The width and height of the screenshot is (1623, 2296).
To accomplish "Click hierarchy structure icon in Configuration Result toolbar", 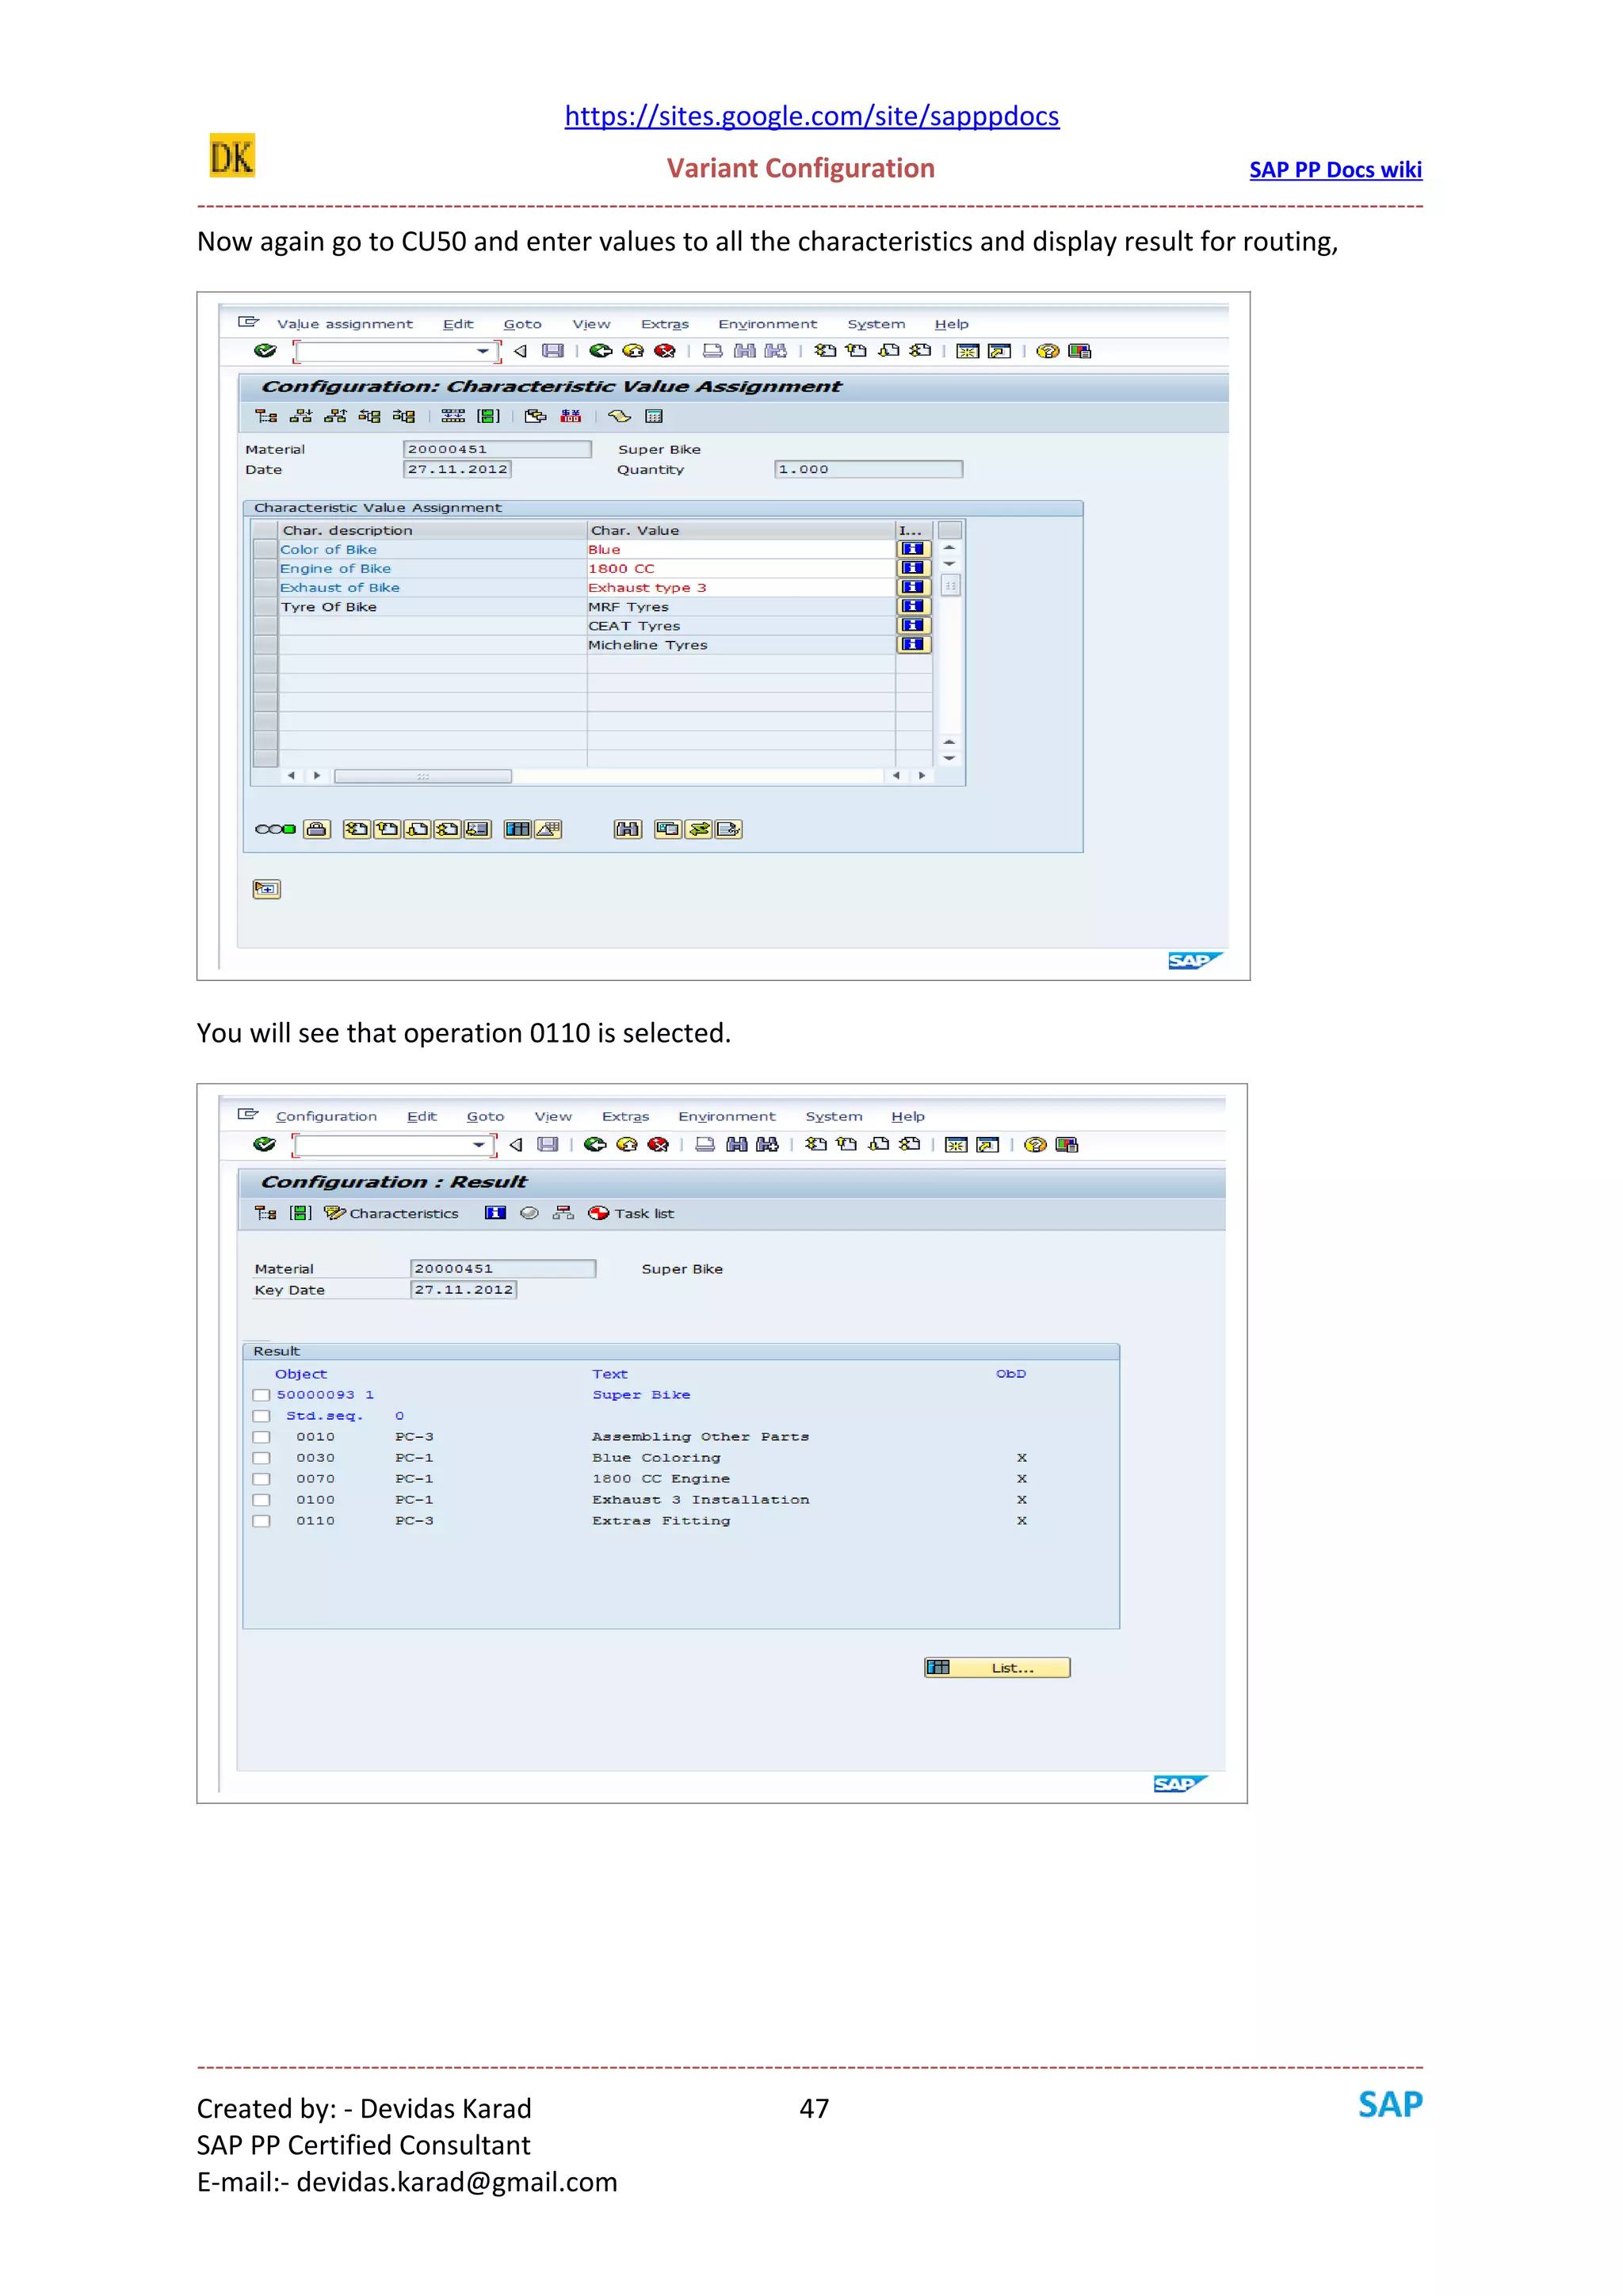I will (564, 1213).
